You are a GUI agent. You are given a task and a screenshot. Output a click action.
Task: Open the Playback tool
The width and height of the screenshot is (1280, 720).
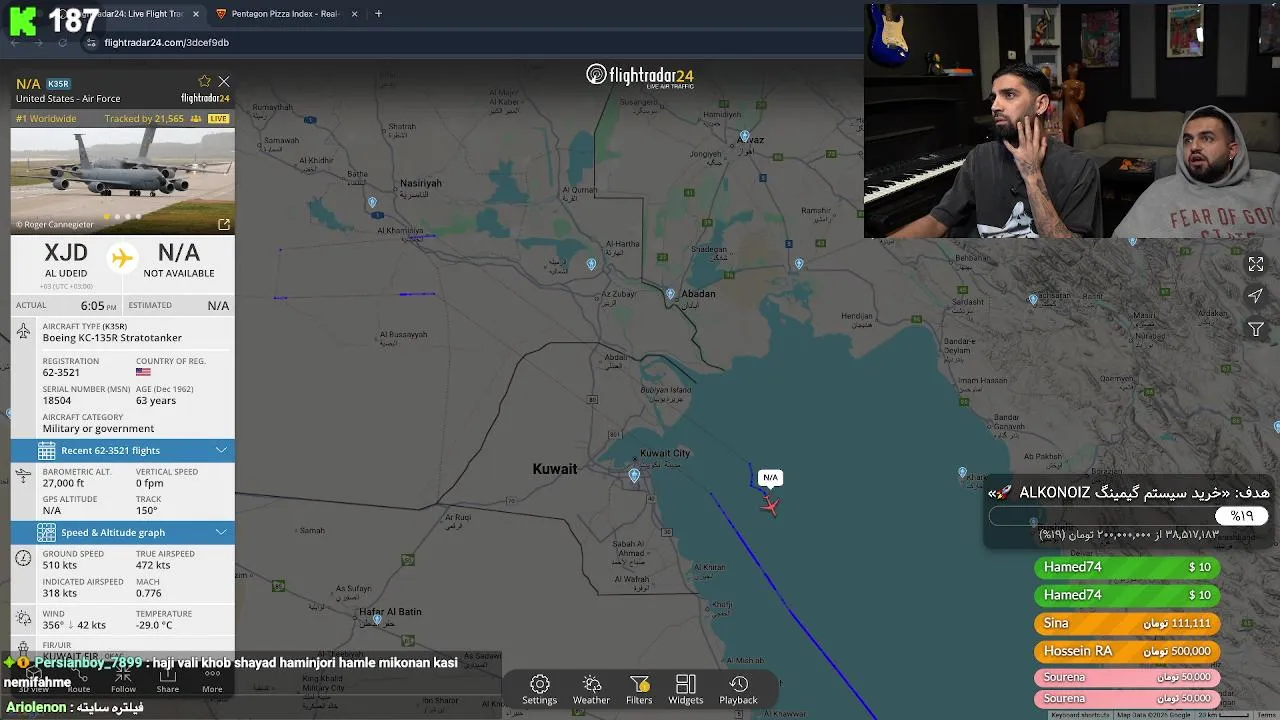point(738,690)
